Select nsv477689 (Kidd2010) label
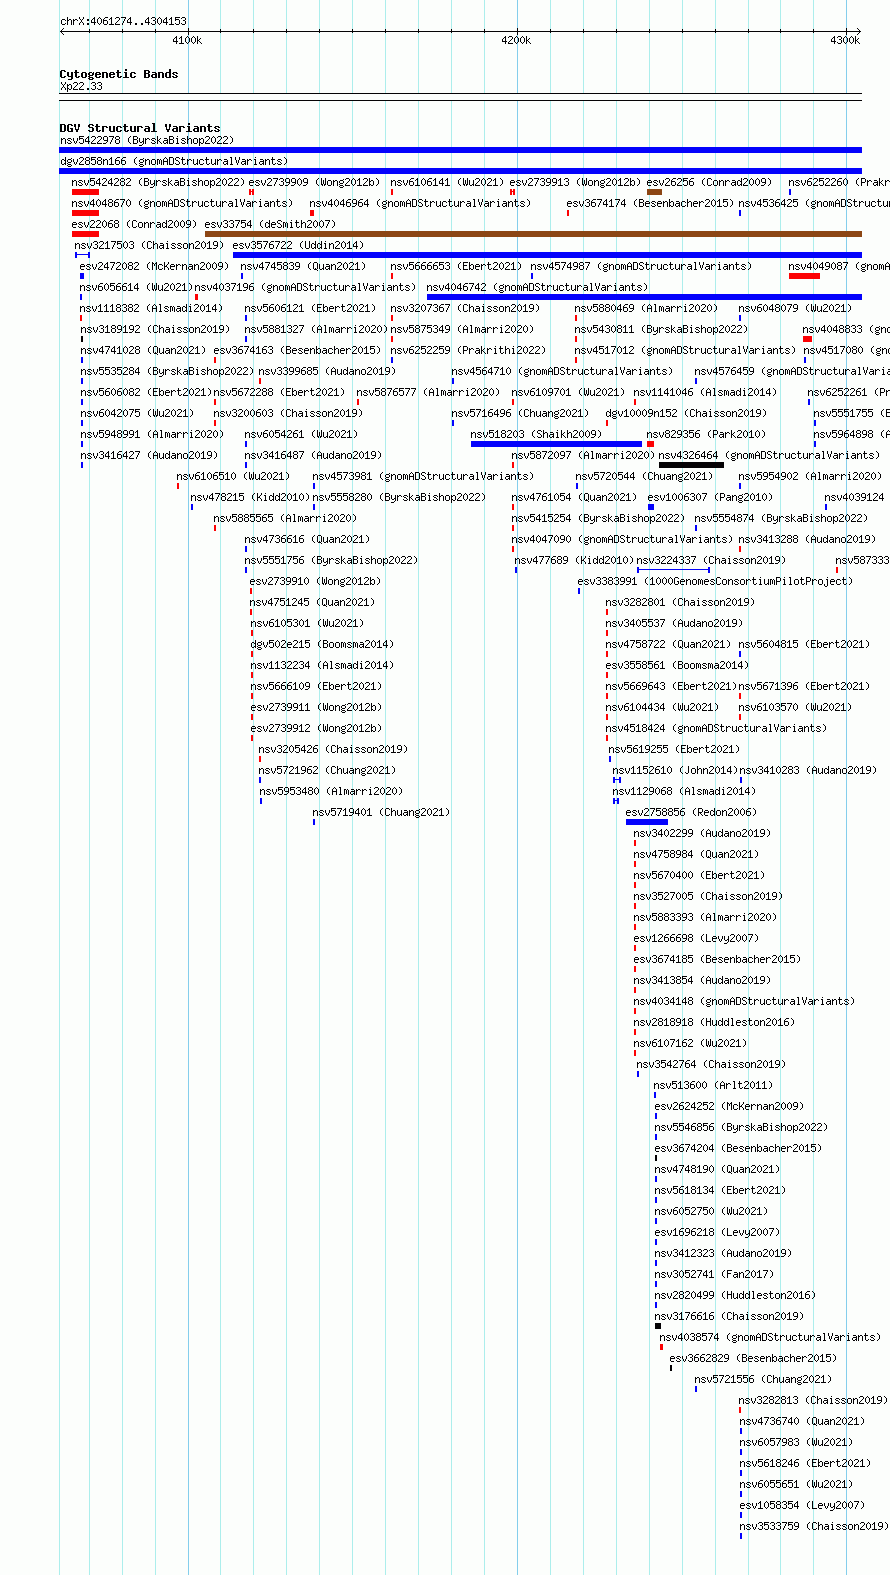Screen dimensions: 890x1575 tap(574, 561)
